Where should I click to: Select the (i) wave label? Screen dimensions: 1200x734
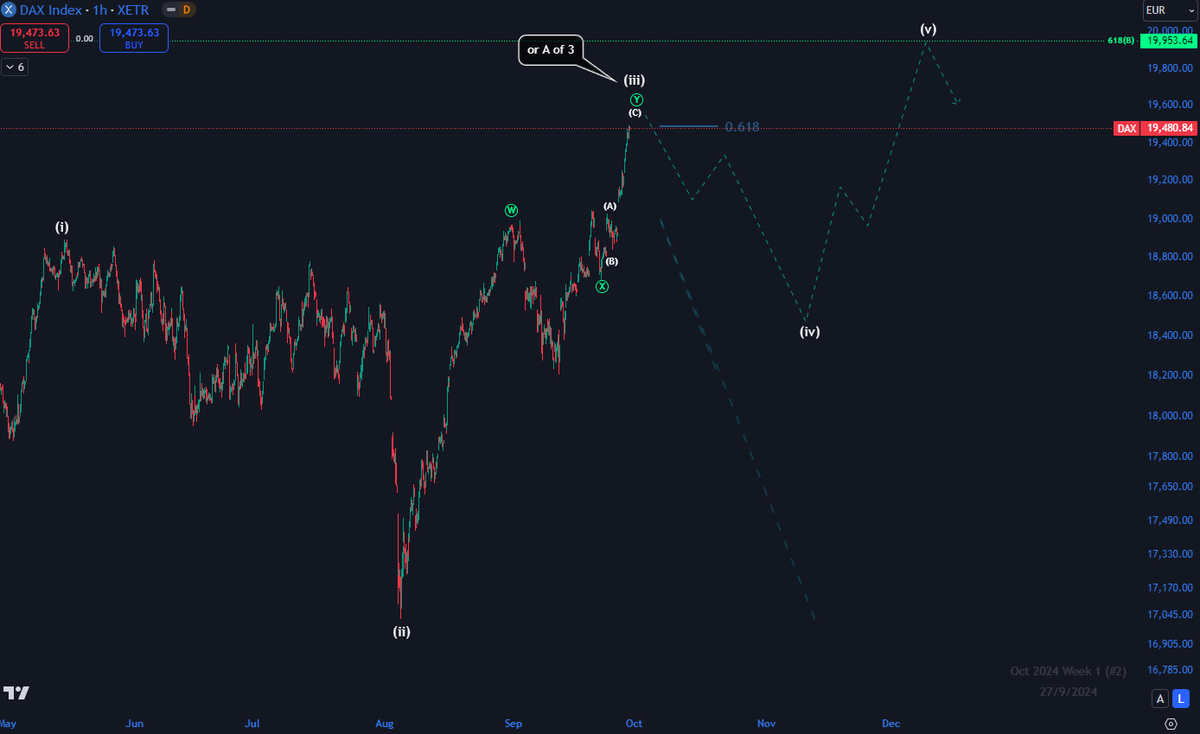[x=62, y=227]
